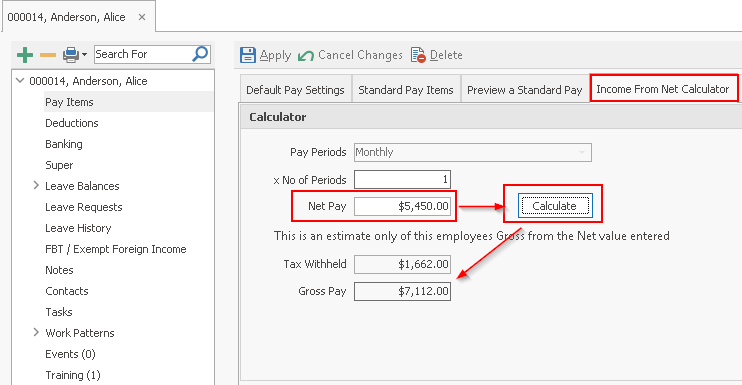
Task: Click the magnifier search icon
Action: pos(200,54)
